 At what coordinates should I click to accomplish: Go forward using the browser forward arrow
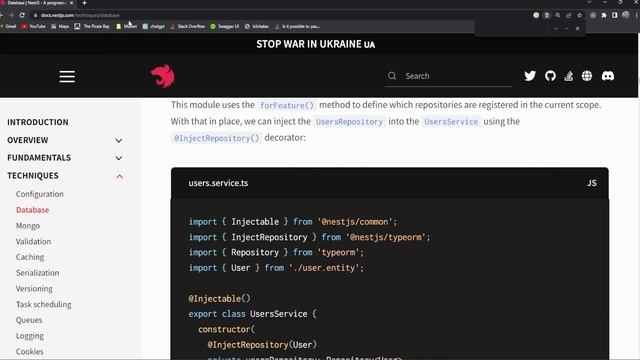[11, 15]
